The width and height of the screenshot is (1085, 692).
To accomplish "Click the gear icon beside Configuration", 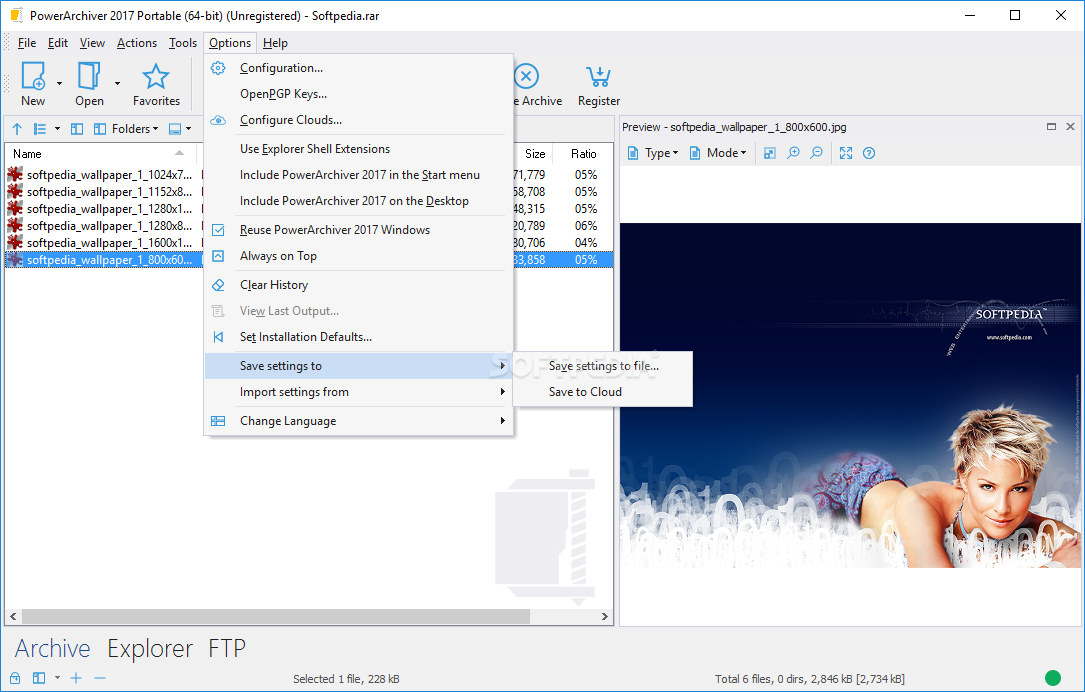I will tap(218, 68).
